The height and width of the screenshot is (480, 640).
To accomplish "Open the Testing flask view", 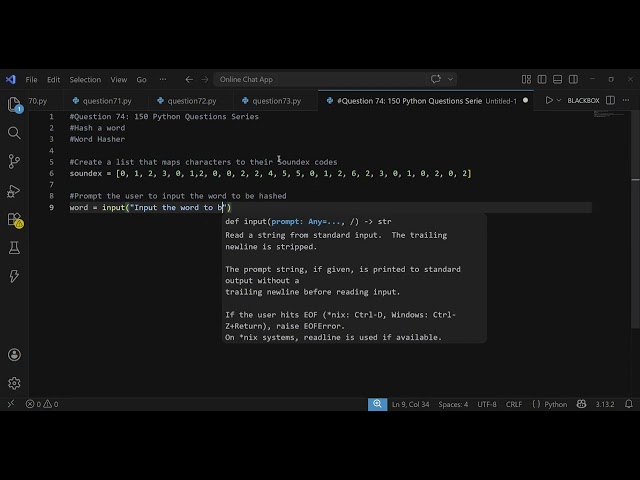I will 14,248.
